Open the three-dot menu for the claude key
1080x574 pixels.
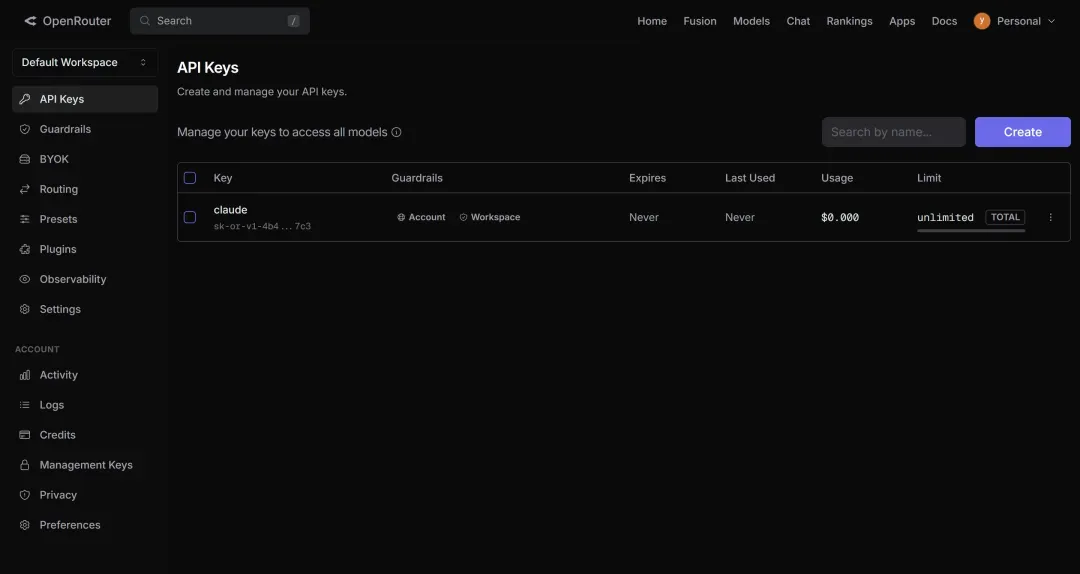click(1050, 217)
